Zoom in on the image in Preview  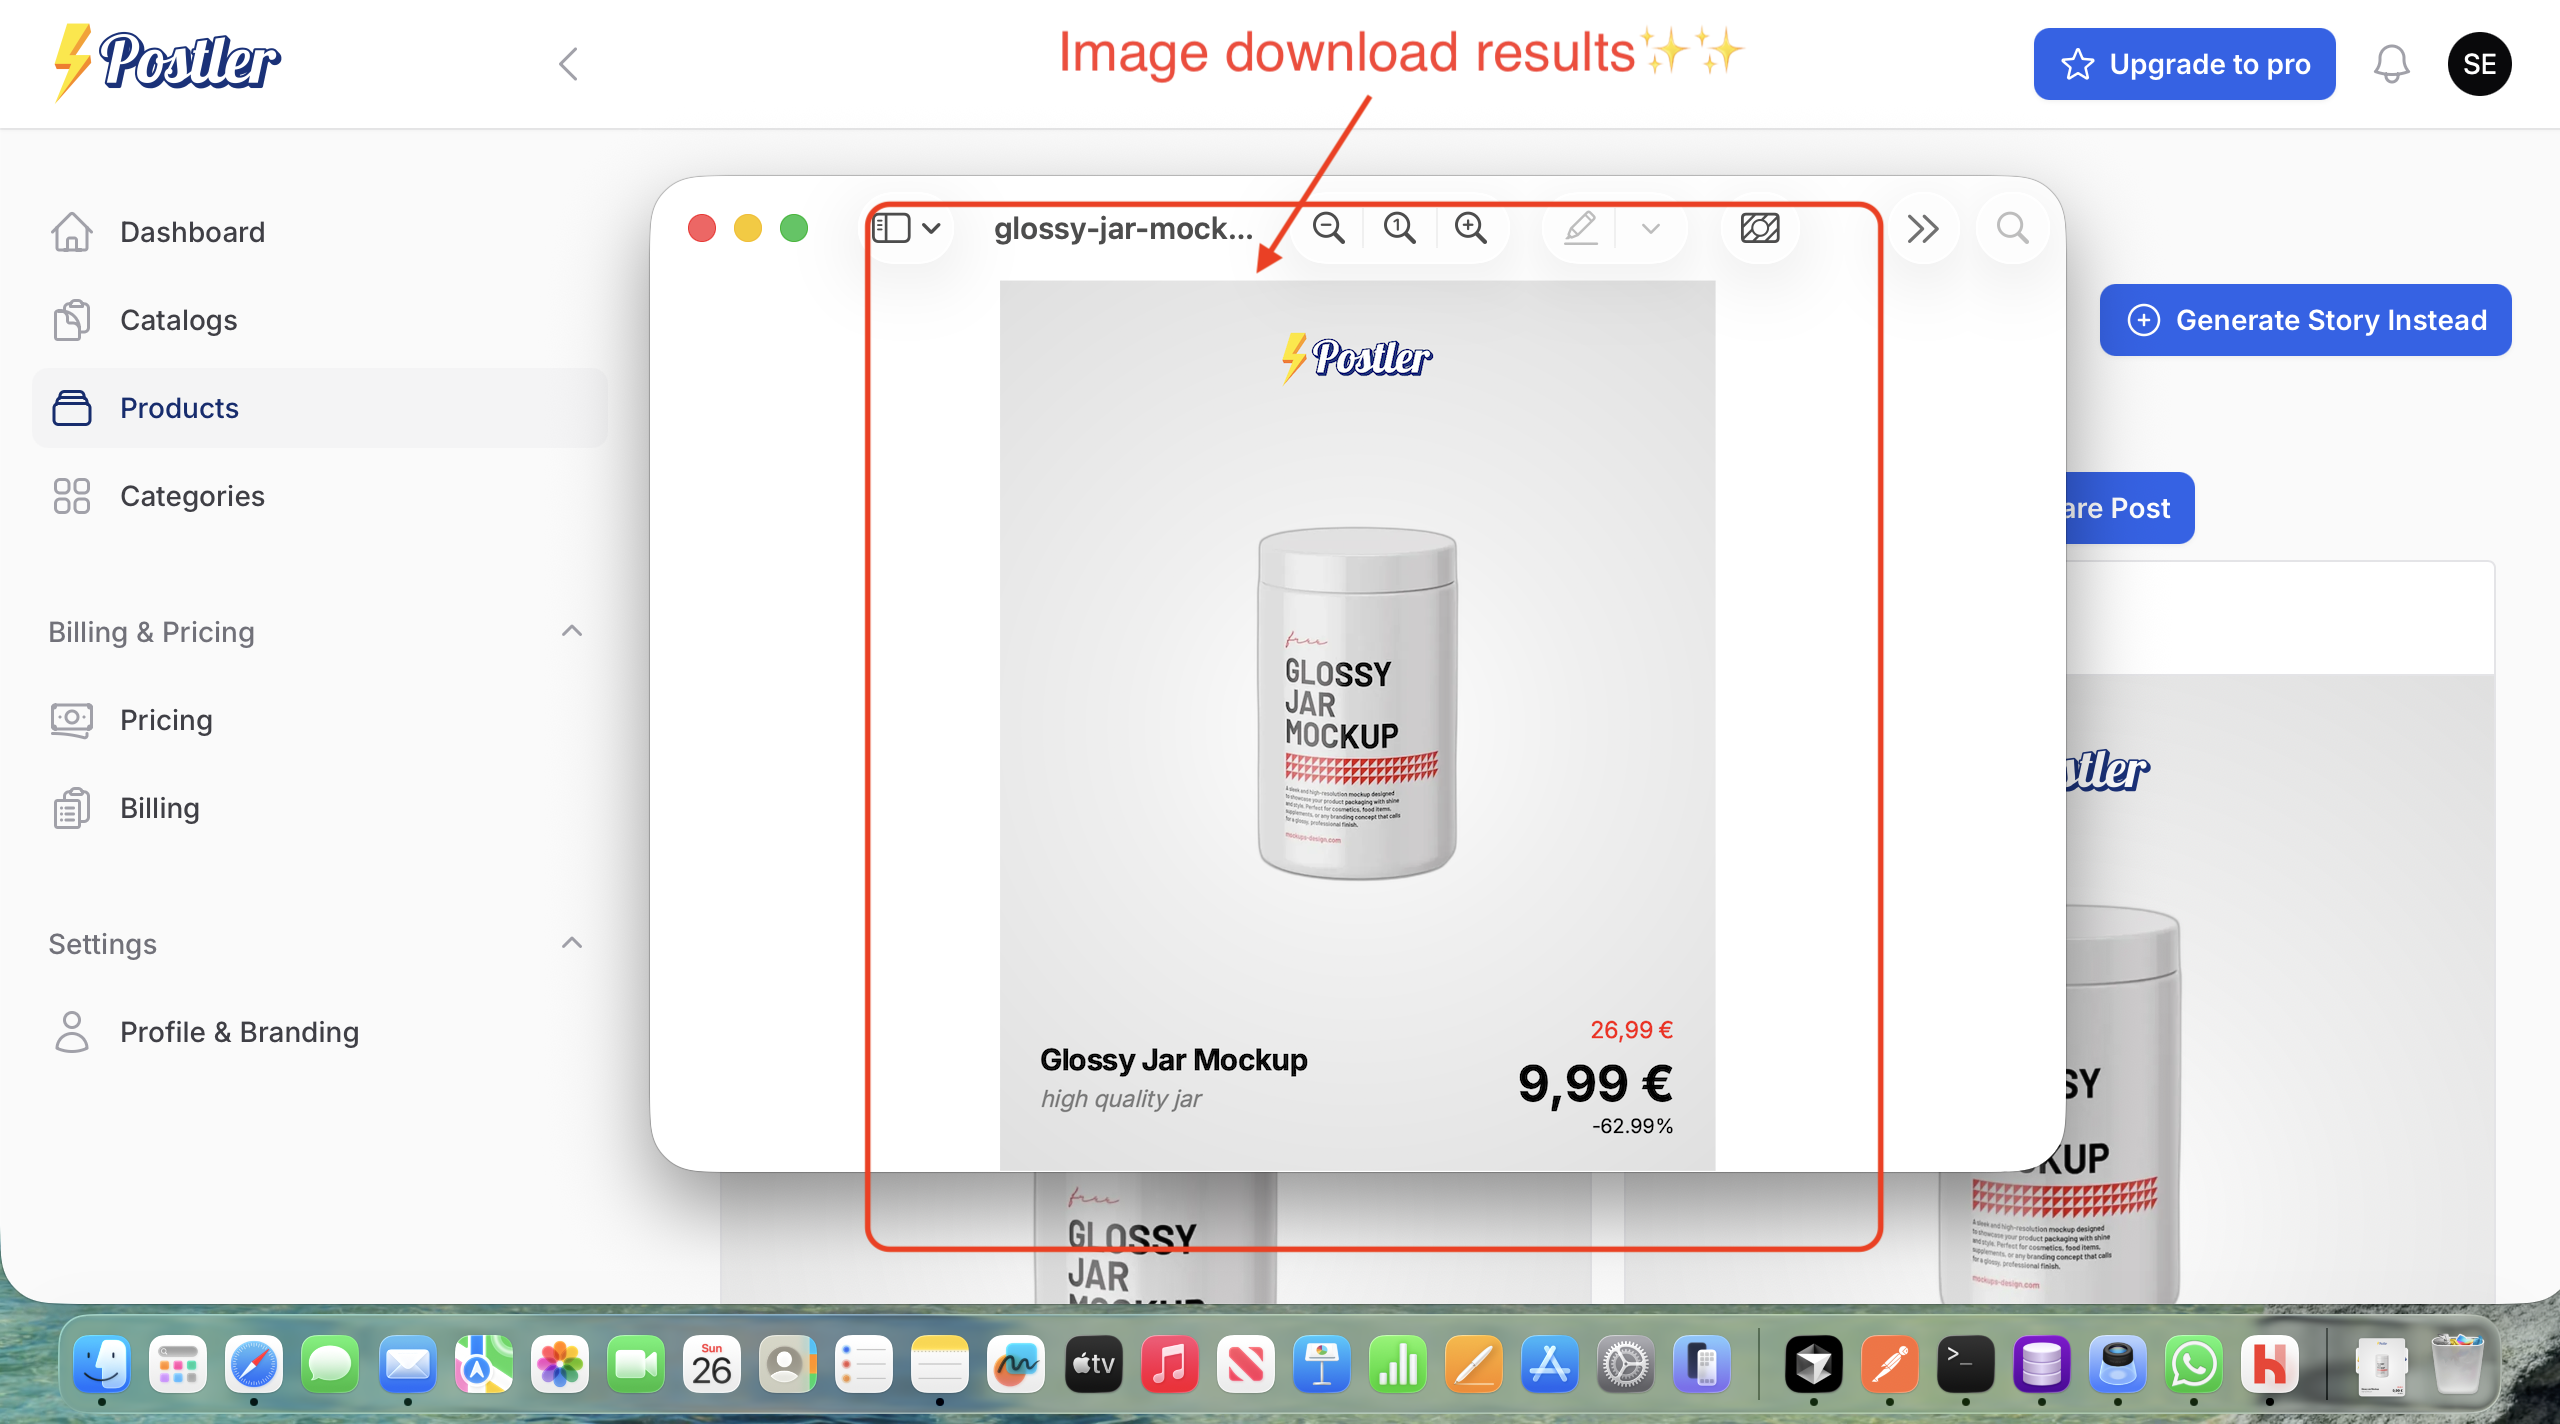pyautogui.click(x=1470, y=228)
